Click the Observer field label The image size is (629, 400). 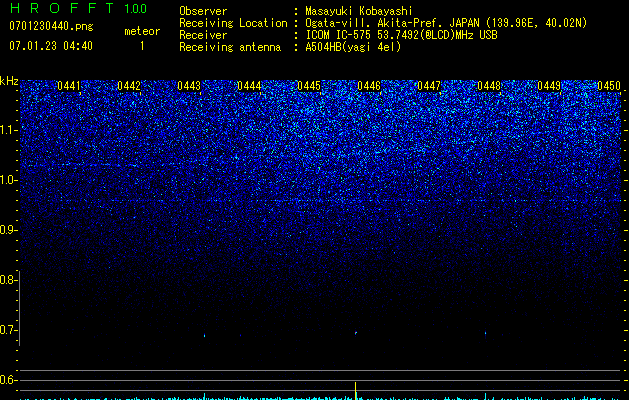click(x=203, y=11)
